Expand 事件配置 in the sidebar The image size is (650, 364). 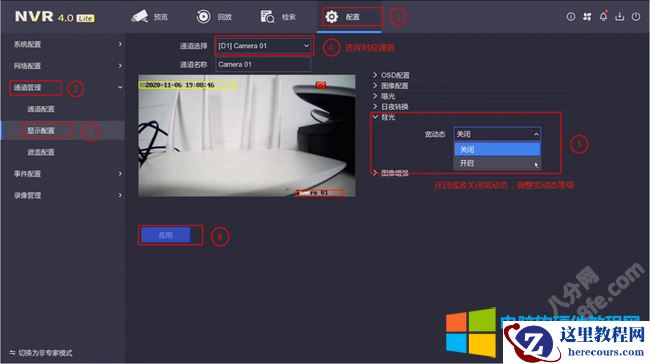tap(62, 174)
